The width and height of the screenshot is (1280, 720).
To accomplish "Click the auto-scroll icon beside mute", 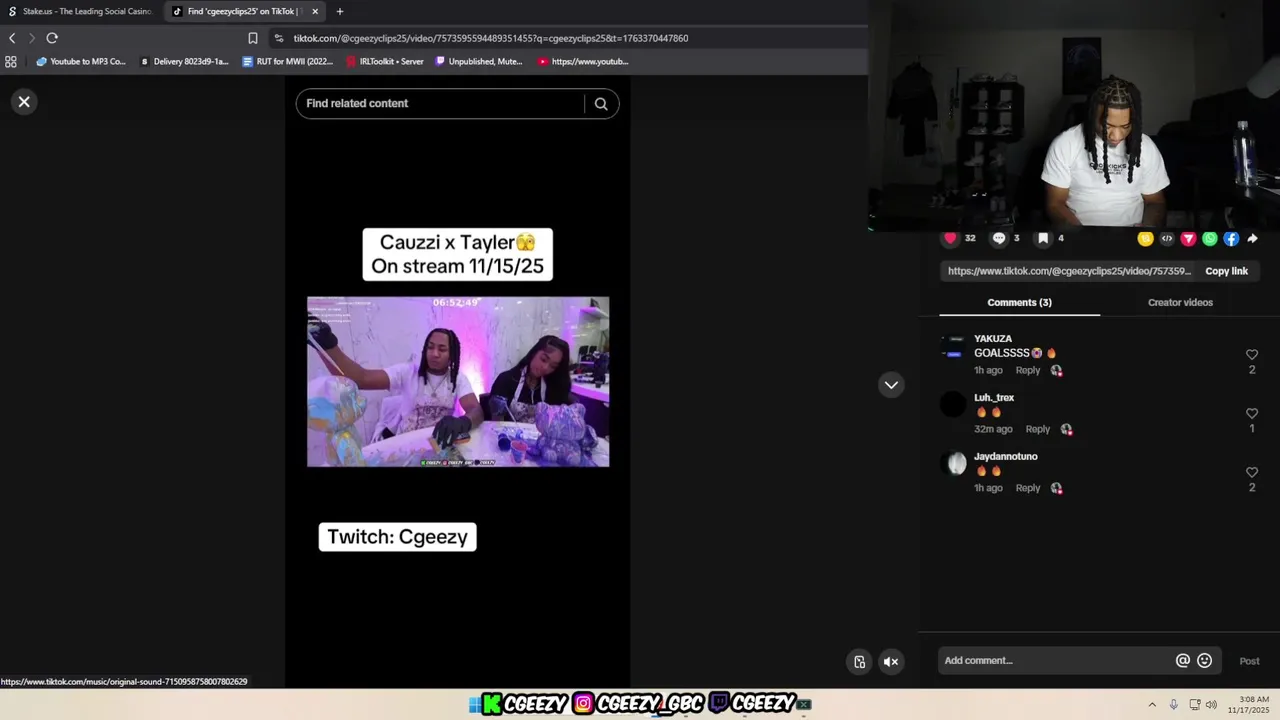I will tap(859, 661).
